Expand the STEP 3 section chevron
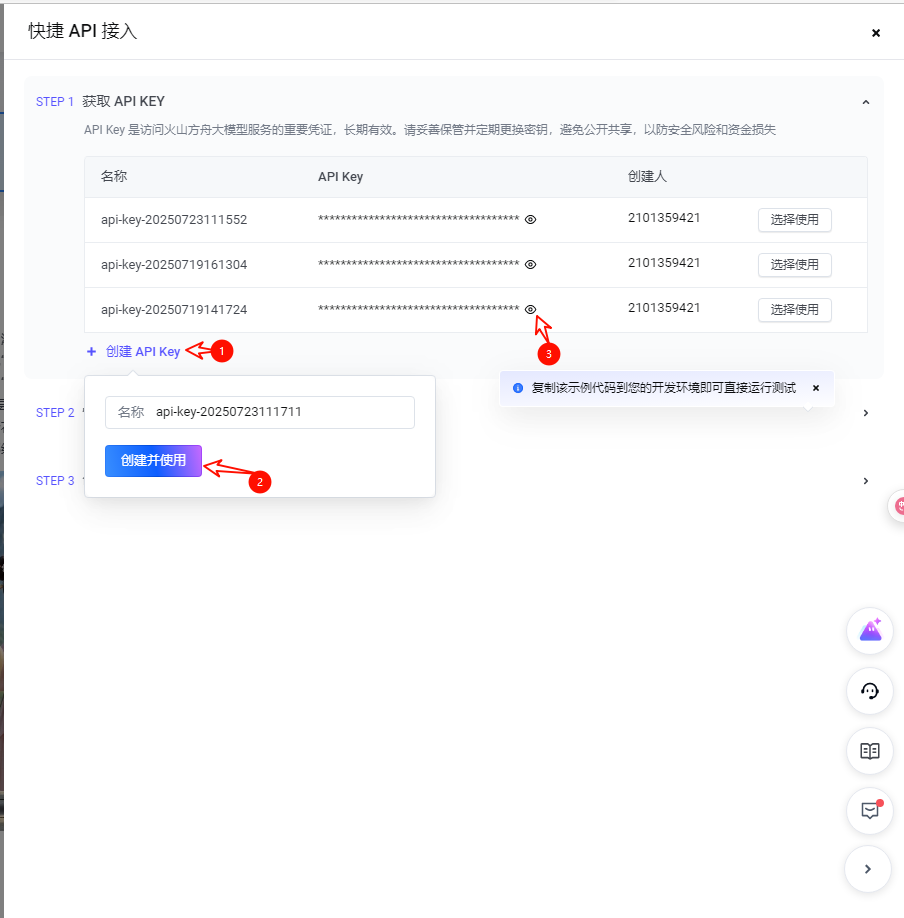The height and width of the screenshot is (918, 904). point(866,481)
